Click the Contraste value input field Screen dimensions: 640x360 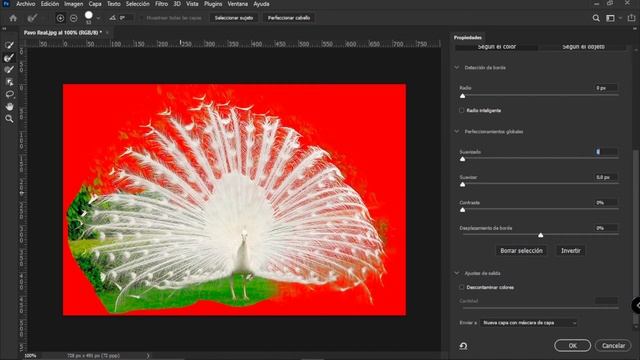coord(606,202)
